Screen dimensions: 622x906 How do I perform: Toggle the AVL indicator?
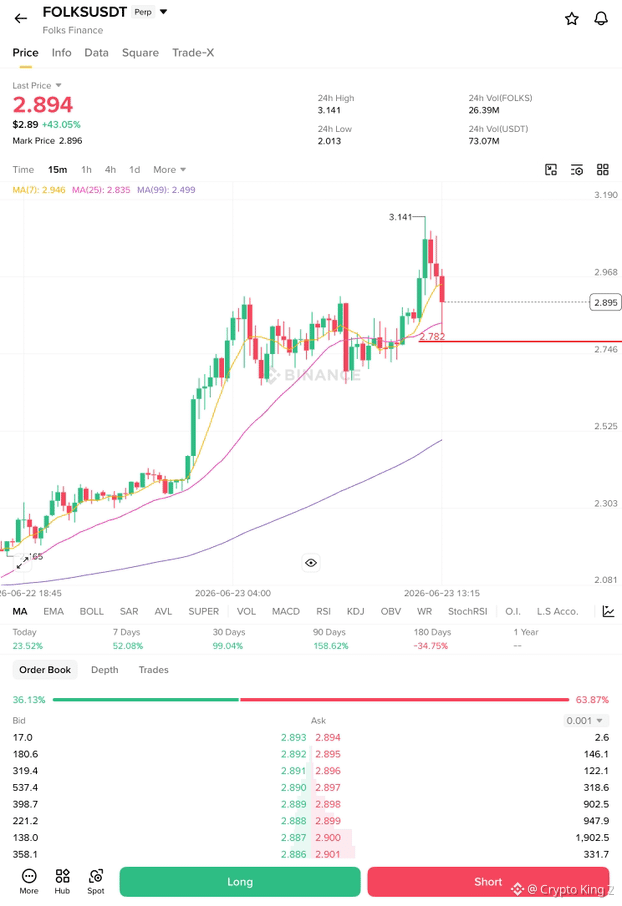163,611
